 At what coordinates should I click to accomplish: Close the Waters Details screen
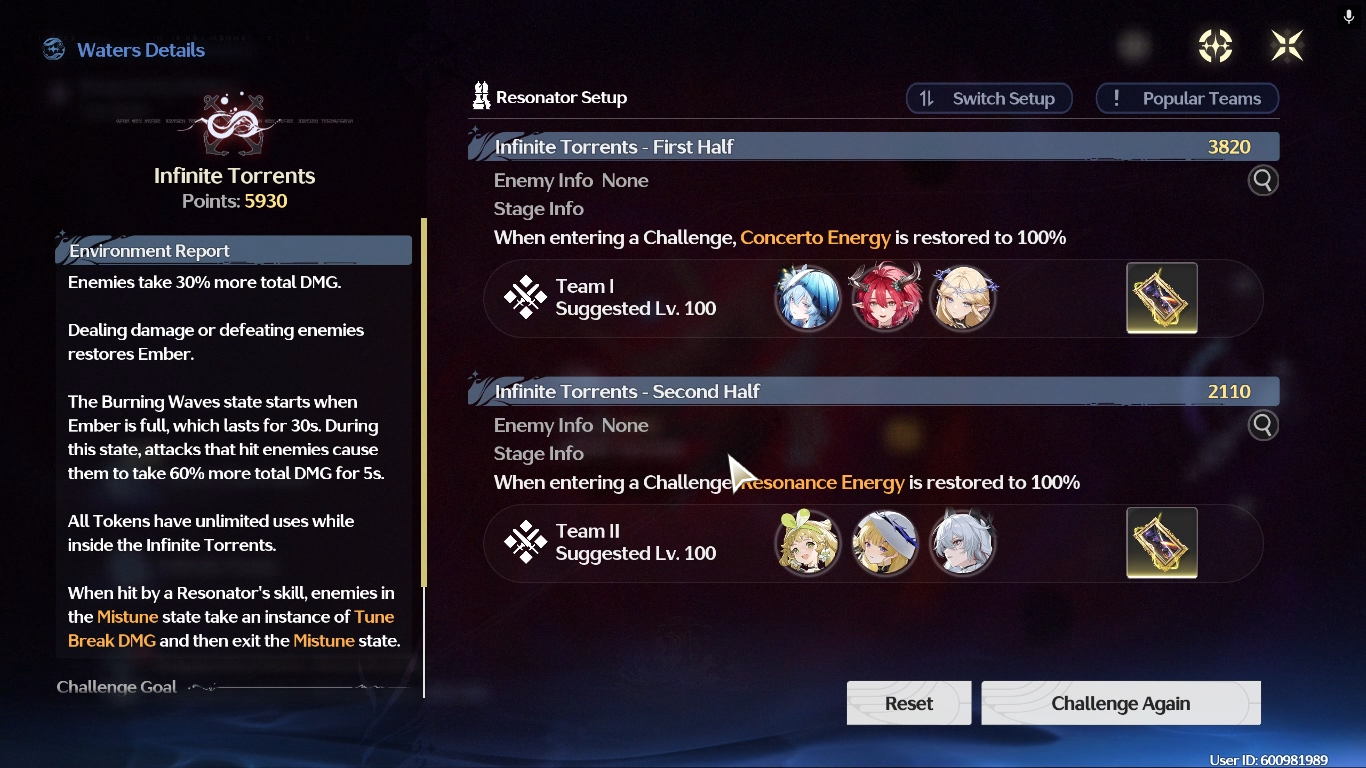pos(1287,45)
